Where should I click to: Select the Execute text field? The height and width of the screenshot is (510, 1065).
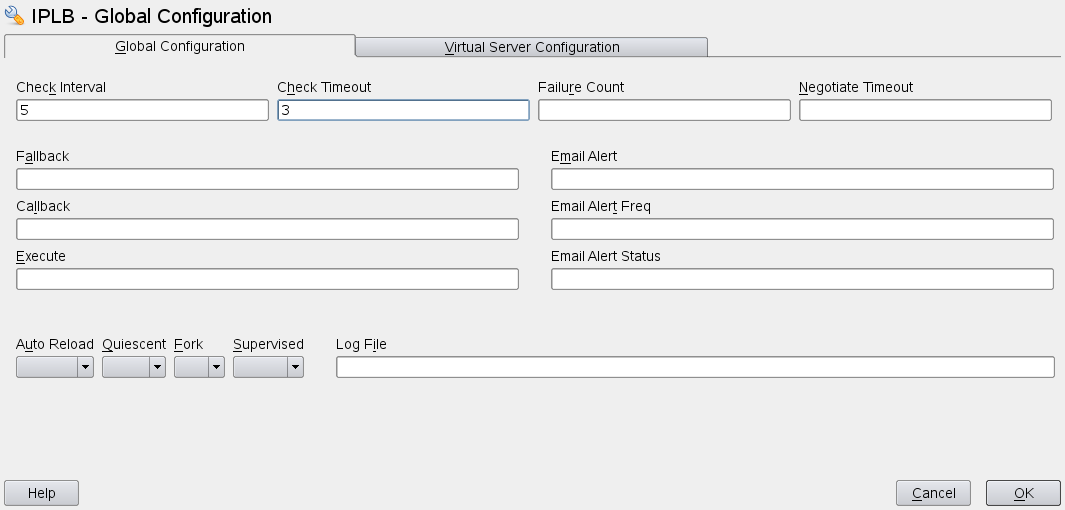(267, 279)
